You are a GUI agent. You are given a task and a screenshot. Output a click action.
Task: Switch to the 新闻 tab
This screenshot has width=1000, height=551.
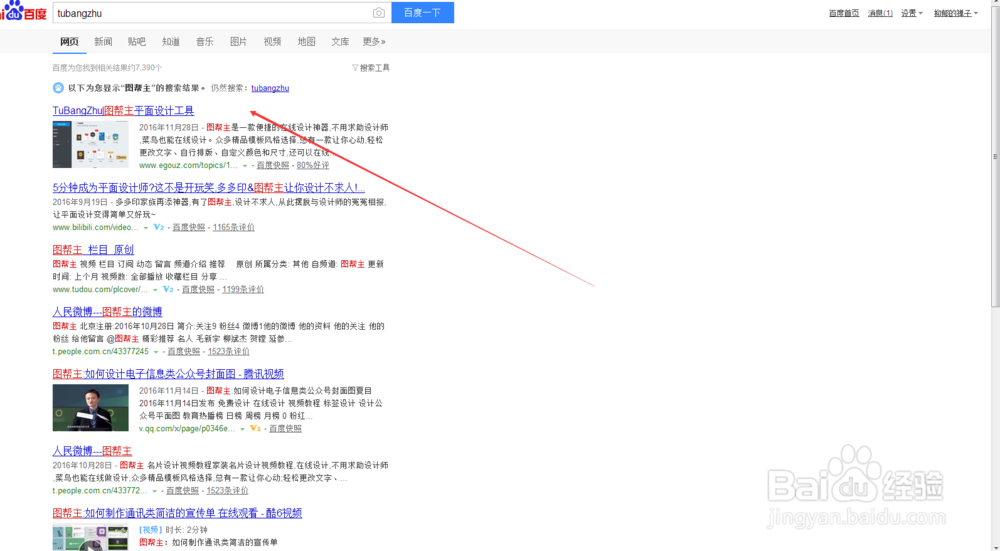click(x=103, y=41)
